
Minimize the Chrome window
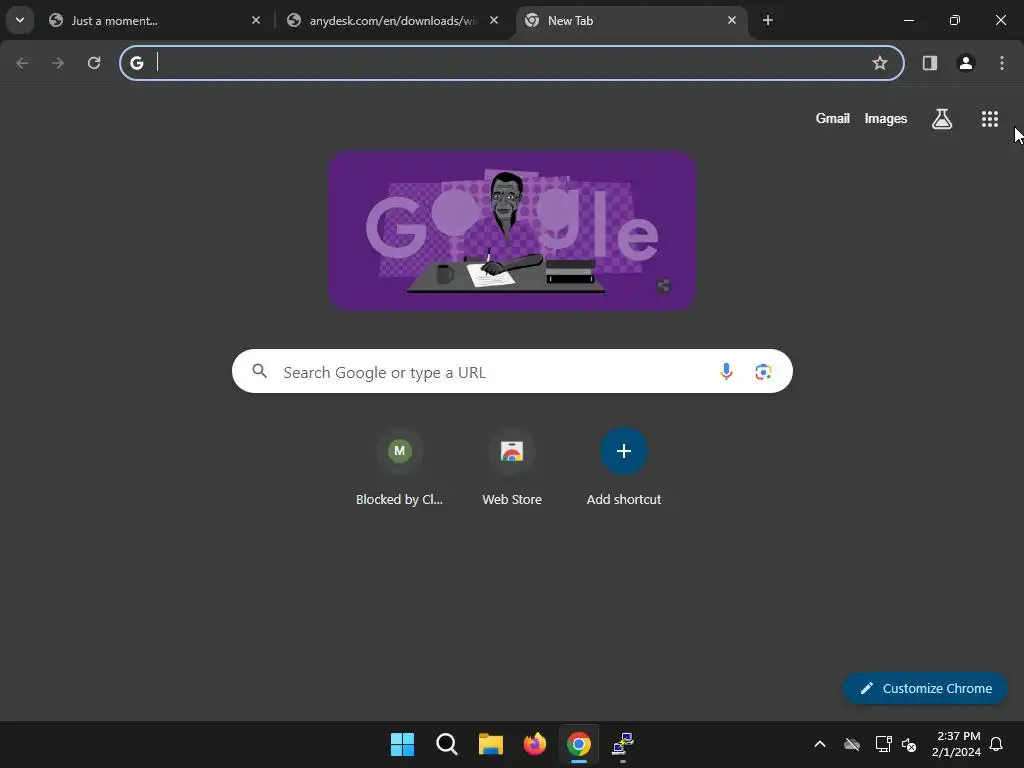[x=908, y=20]
